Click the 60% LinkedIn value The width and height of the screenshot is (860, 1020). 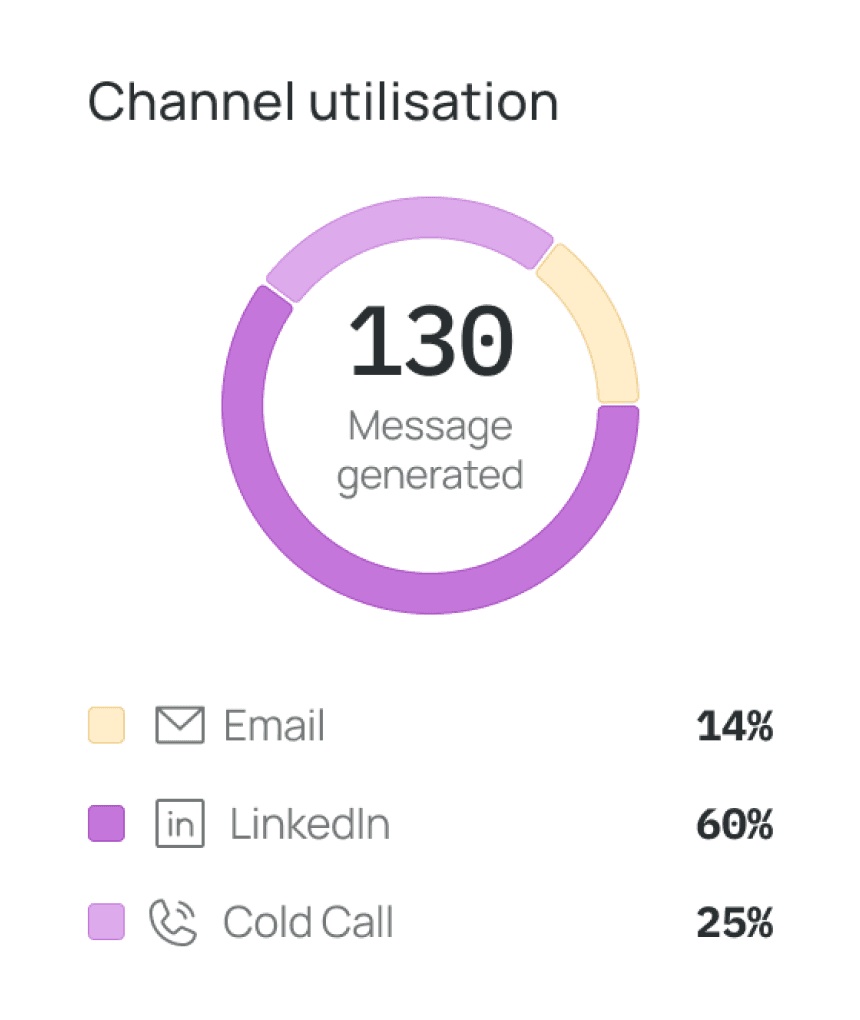[734, 824]
